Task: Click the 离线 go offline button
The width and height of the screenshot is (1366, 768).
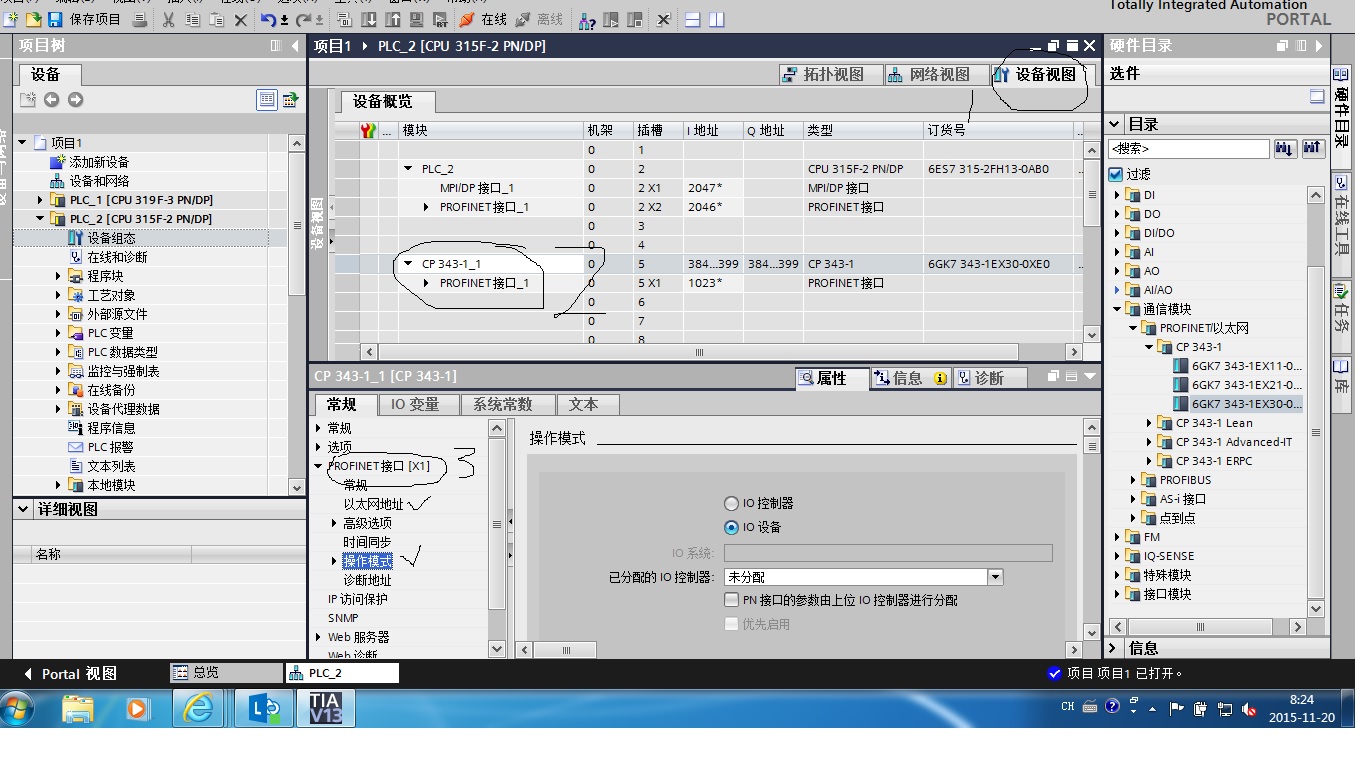Action: pos(540,19)
